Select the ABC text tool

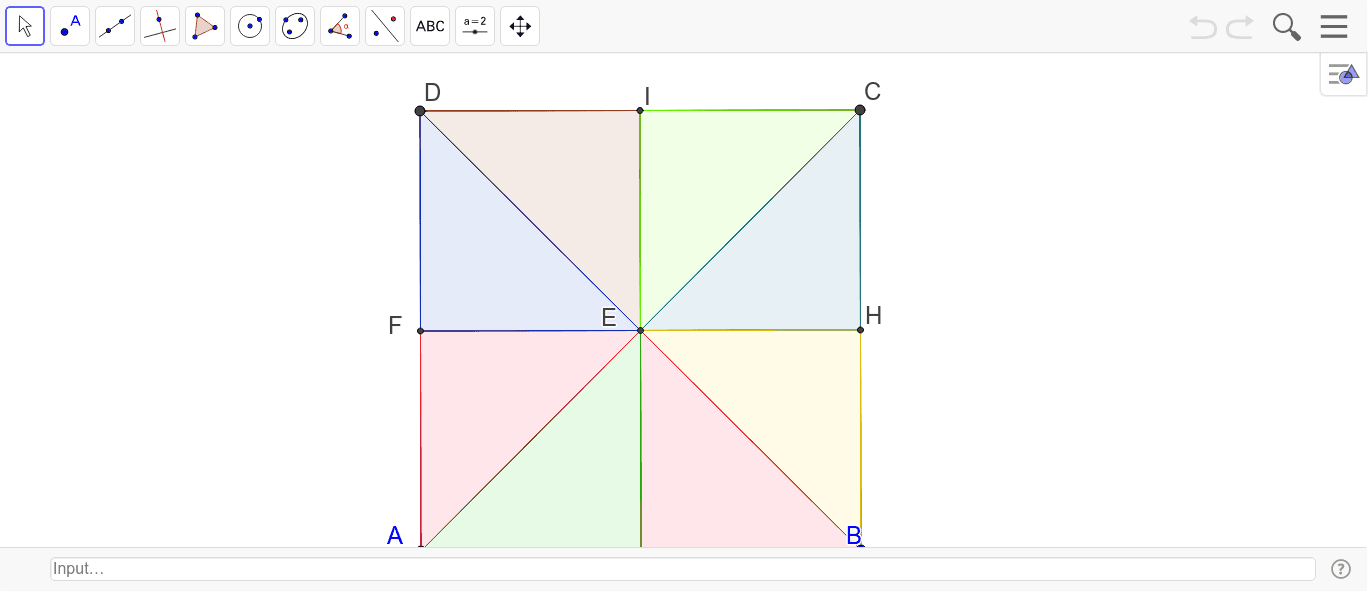click(430, 25)
